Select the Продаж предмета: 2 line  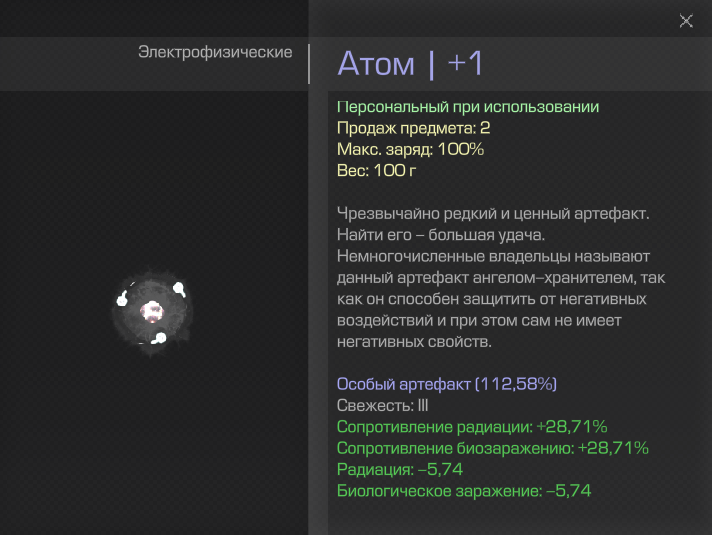tap(413, 128)
